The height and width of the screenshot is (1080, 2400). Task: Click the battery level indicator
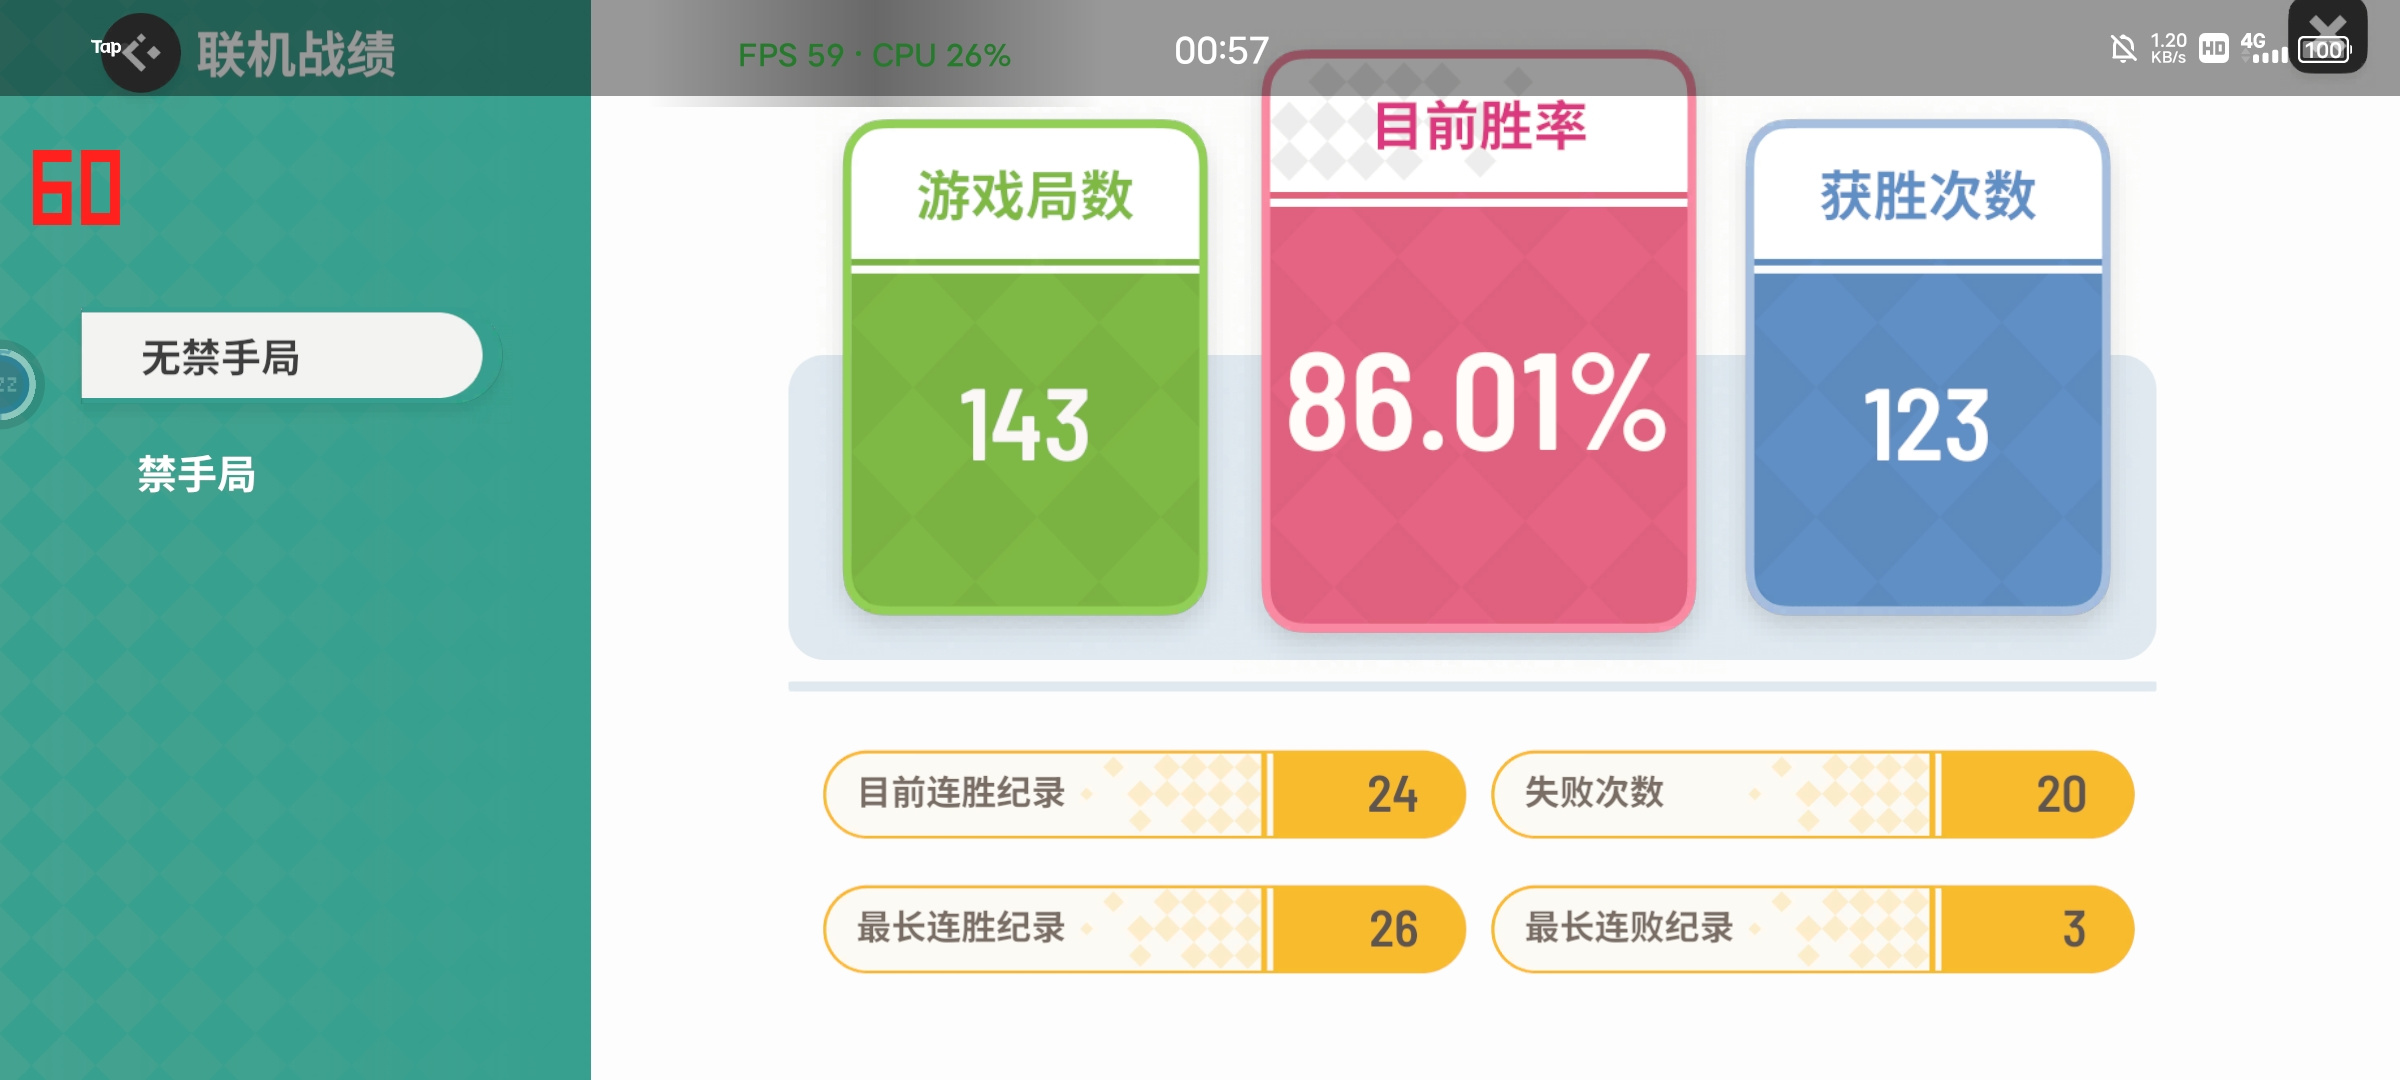coord(2324,50)
